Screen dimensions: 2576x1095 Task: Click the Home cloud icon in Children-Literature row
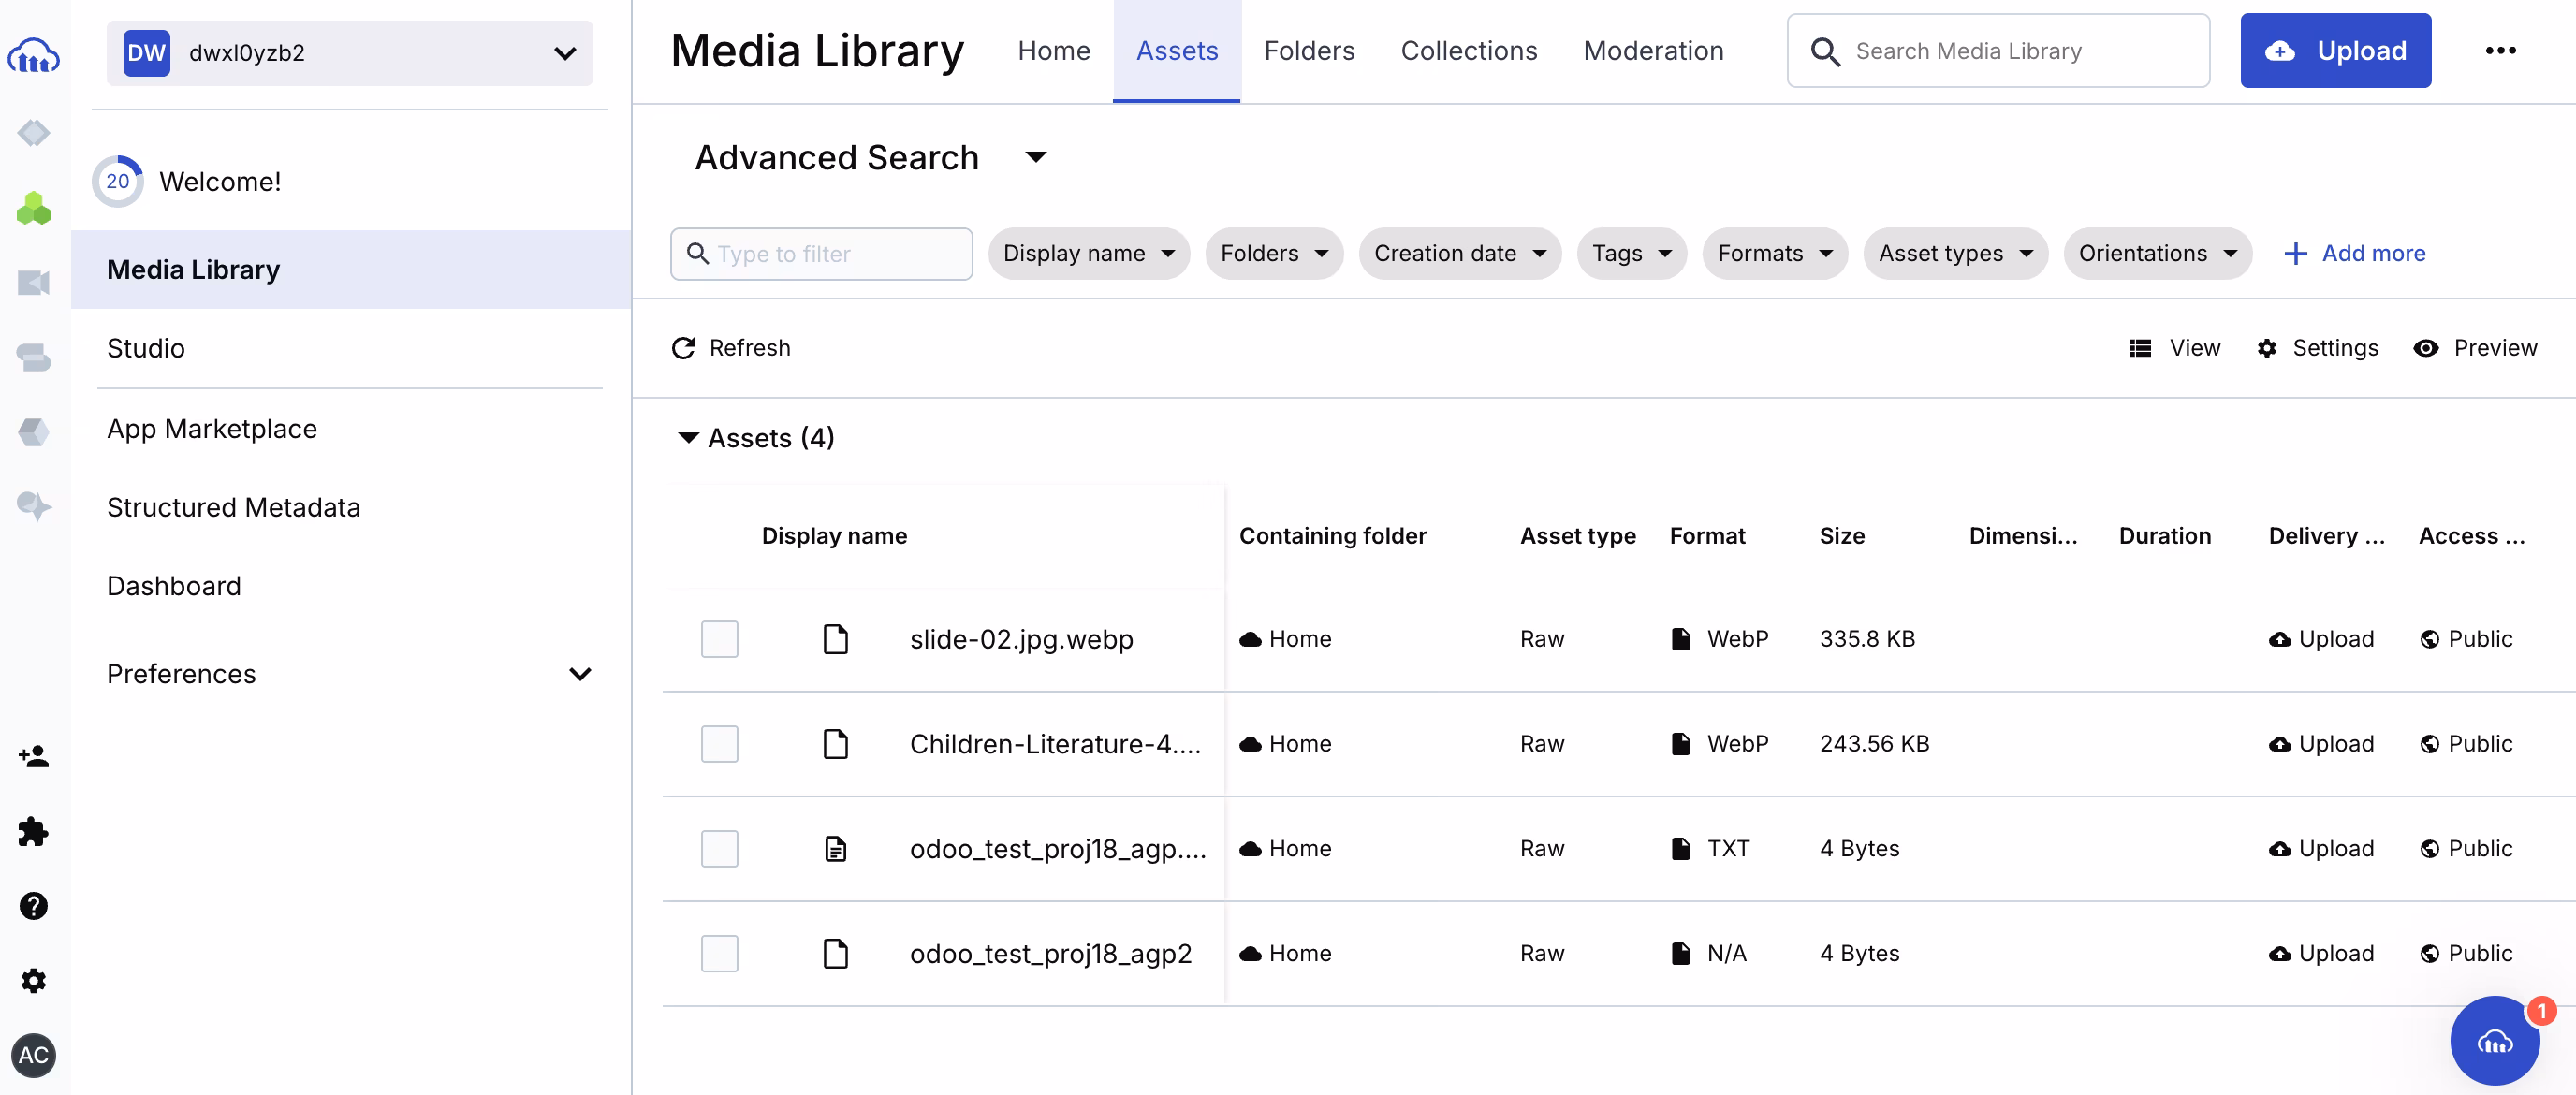(1250, 744)
